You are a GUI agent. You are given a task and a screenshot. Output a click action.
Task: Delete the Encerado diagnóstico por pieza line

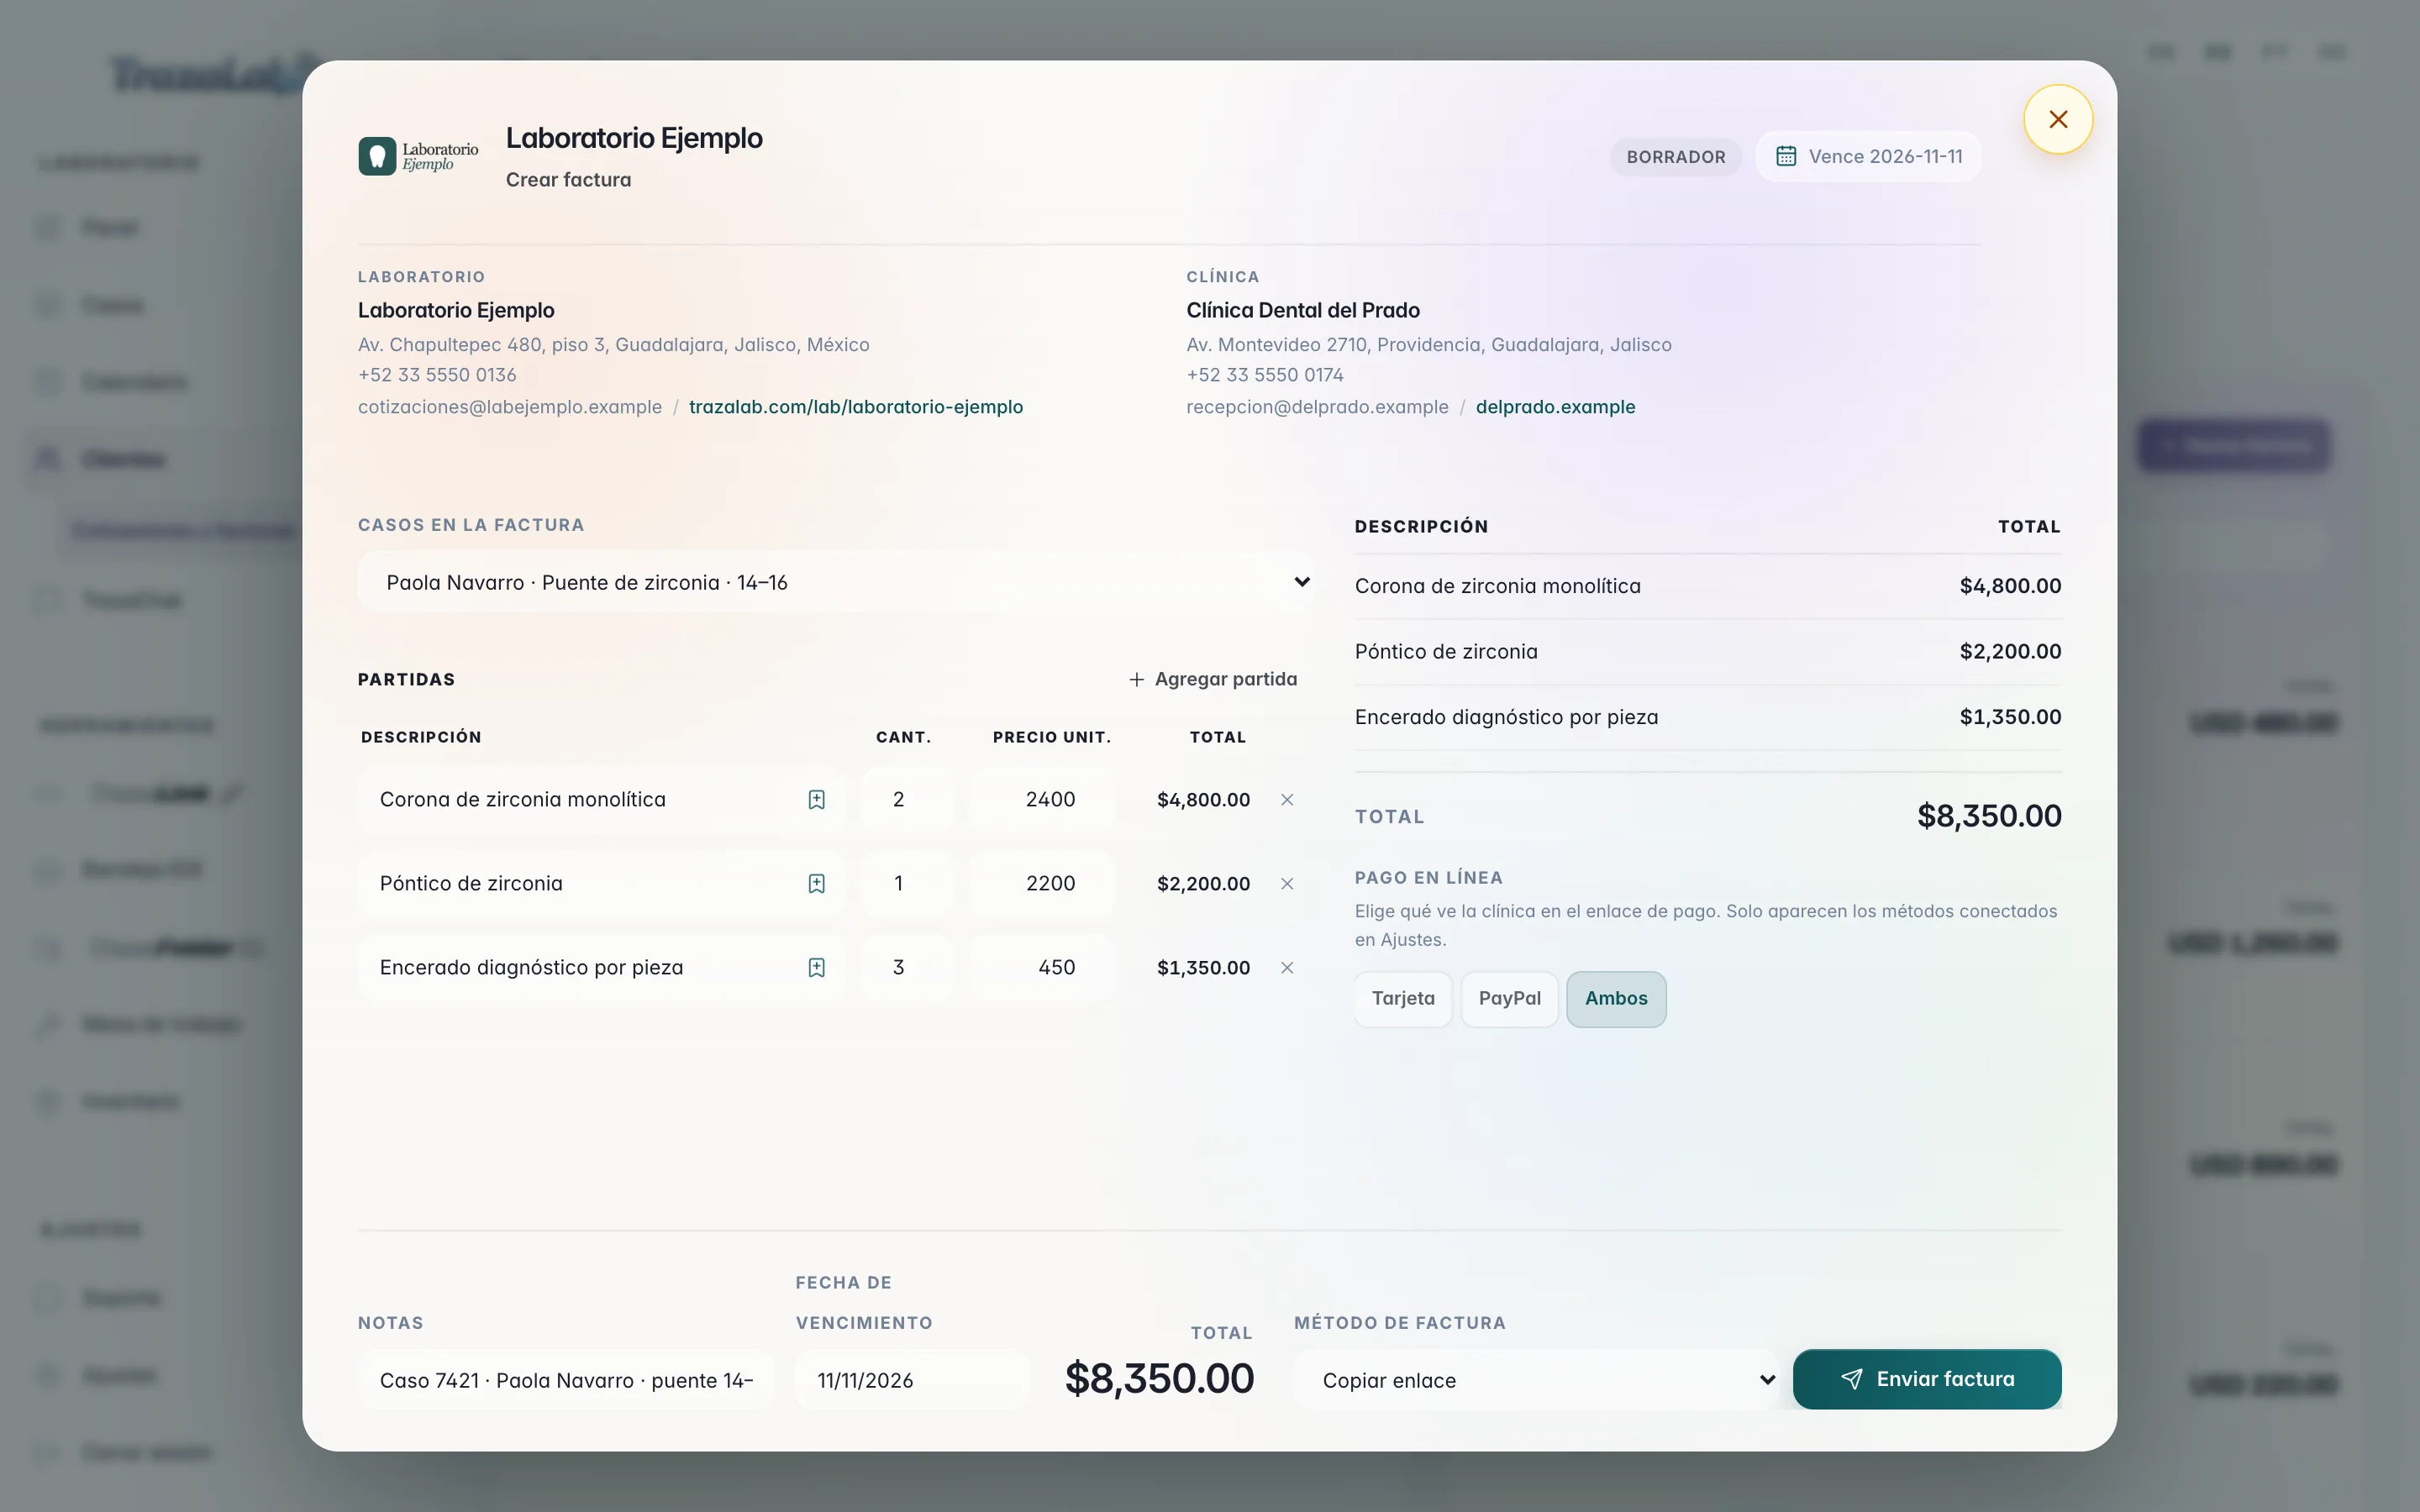(1287, 967)
